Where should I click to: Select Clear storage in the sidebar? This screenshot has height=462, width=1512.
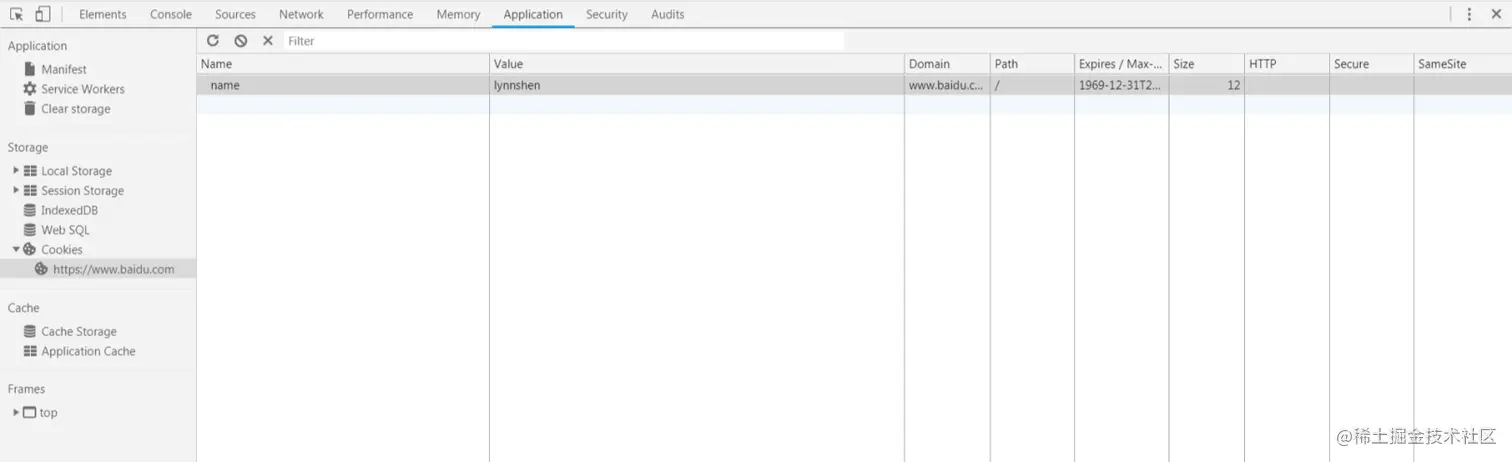point(76,109)
